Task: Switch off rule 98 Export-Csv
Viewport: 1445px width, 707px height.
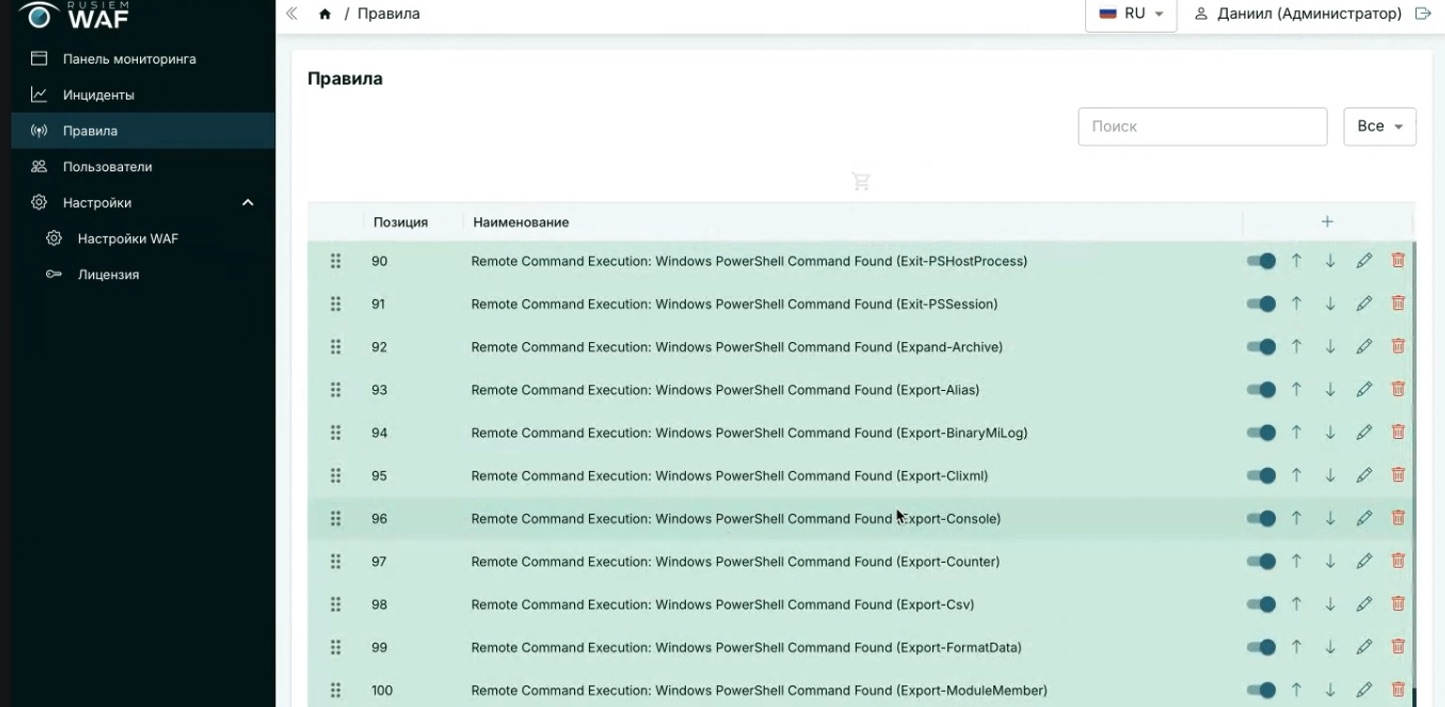Action: click(1261, 605)
